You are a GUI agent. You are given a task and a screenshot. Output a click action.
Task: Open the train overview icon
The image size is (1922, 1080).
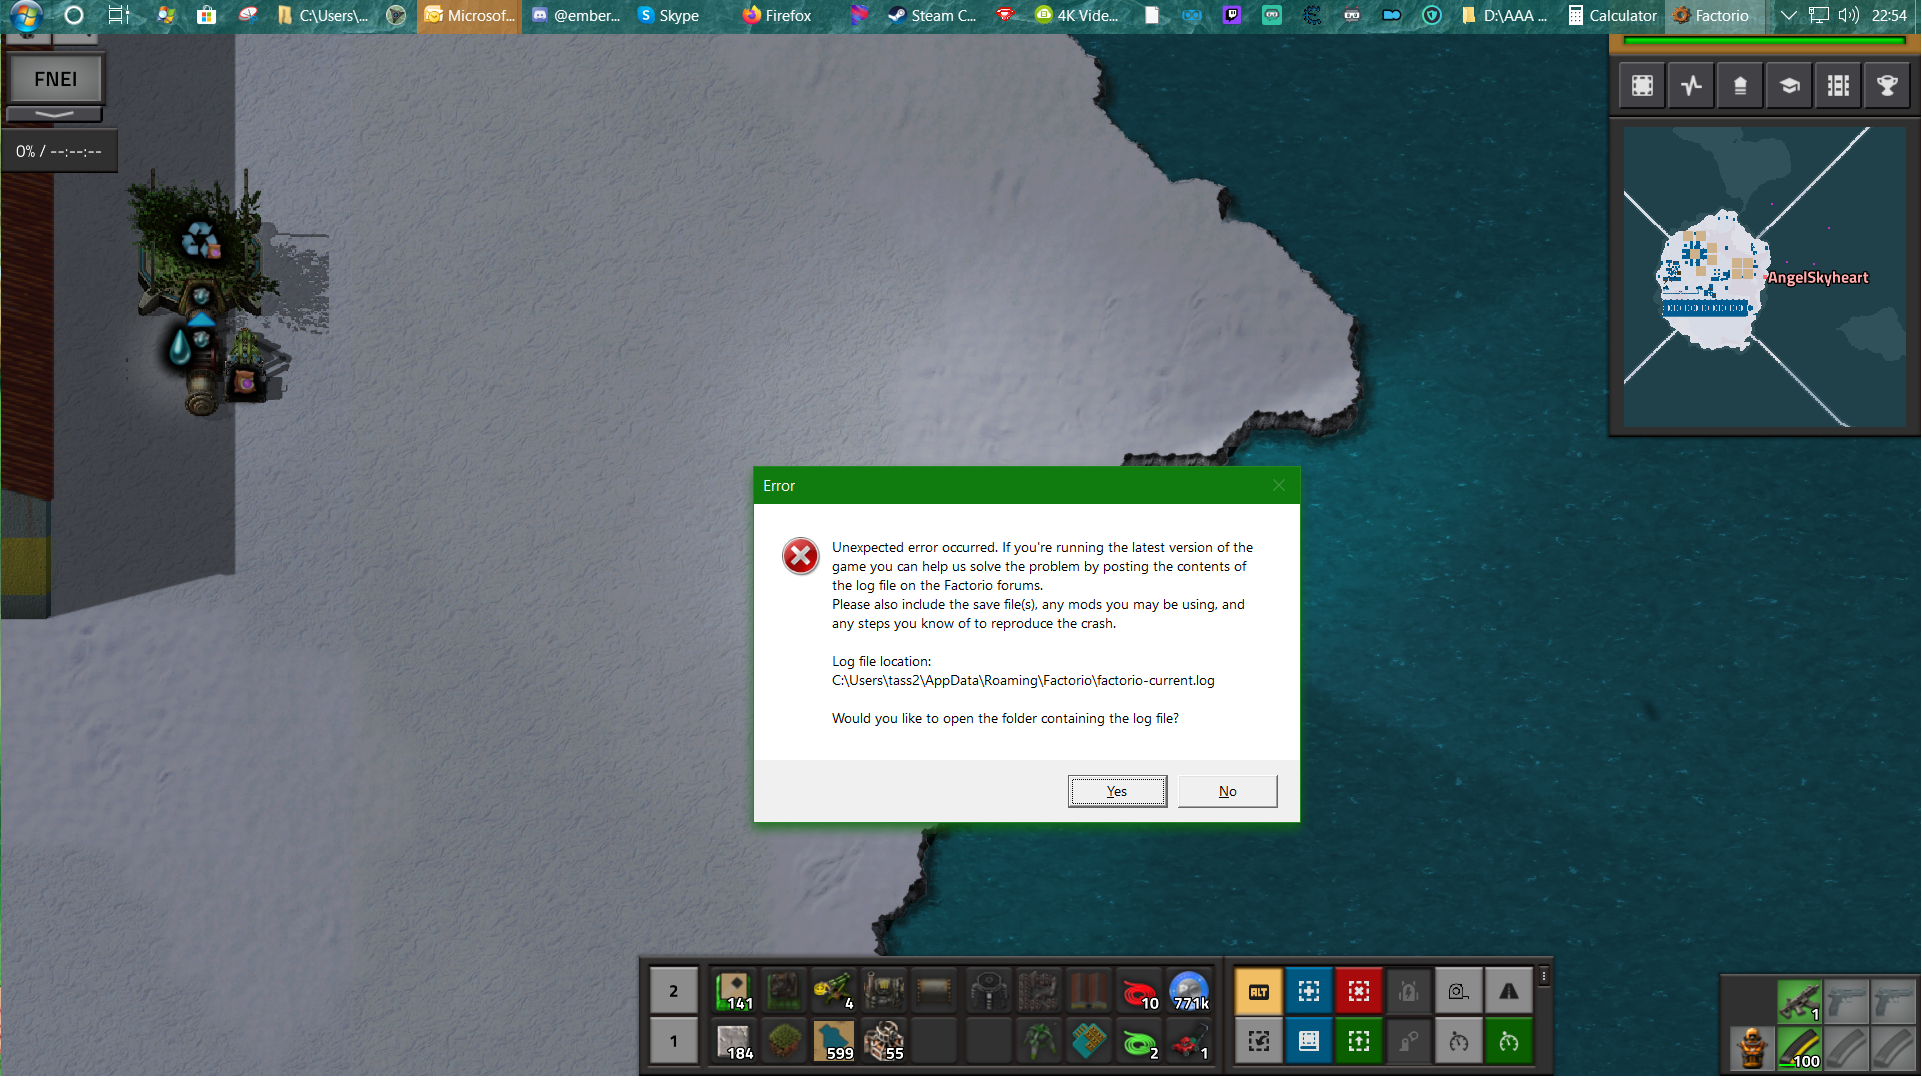click(1838, 86)
